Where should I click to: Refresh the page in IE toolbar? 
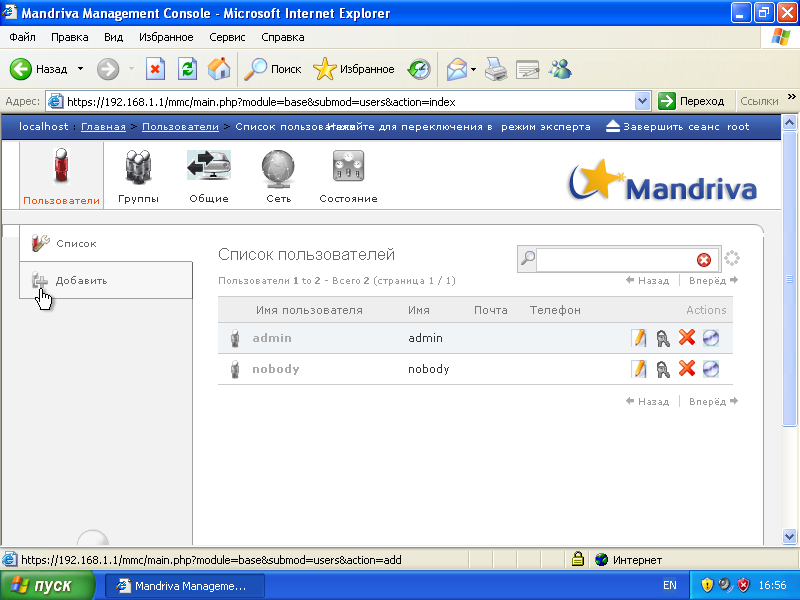click(x=187, y=69)
